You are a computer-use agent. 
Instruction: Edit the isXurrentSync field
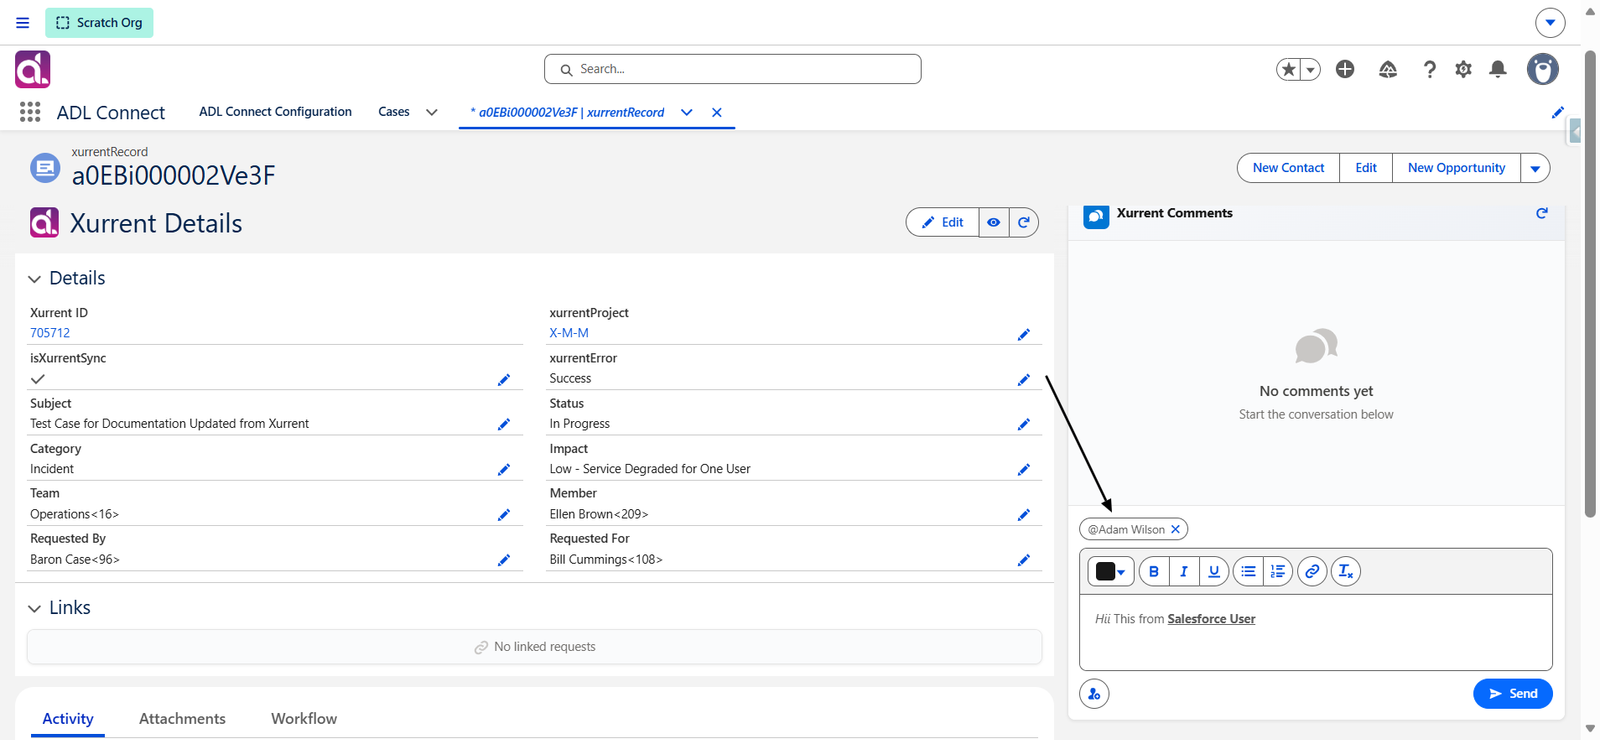point(504,380)
